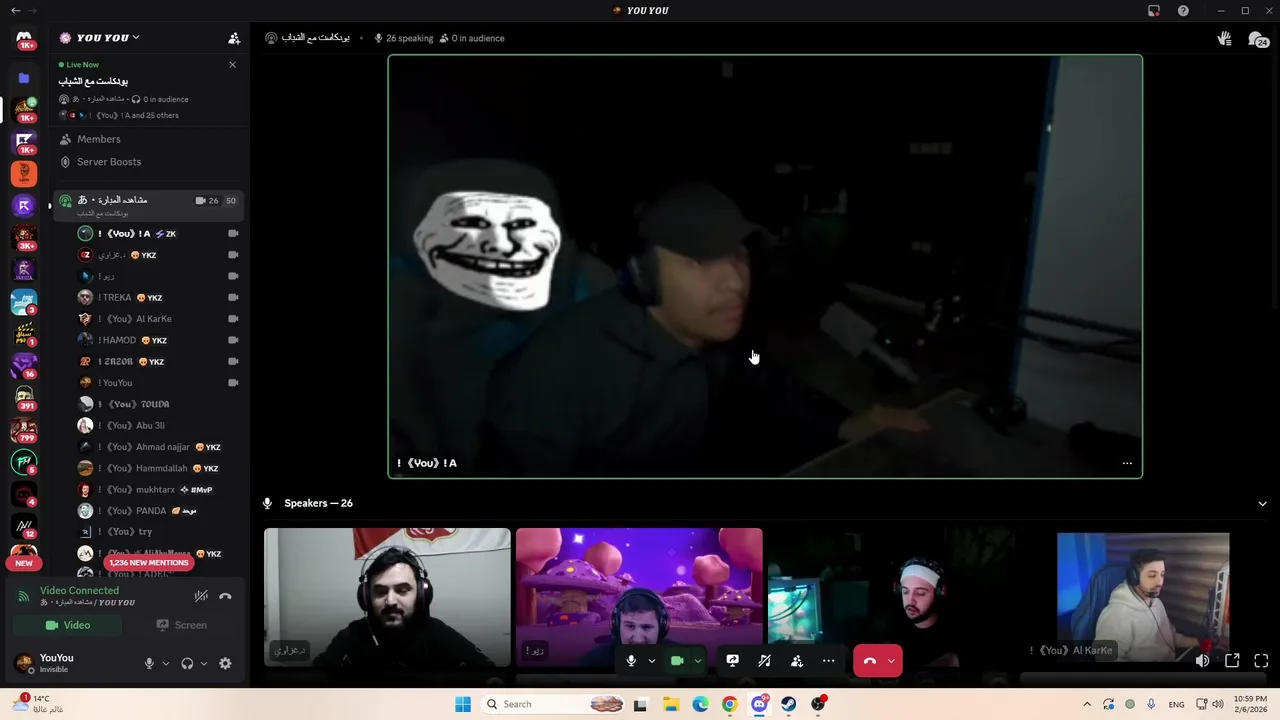This screenshot has width=1280, height=720.
Task: Open the orange server icon in sidebar
Action: pos(24,173)
